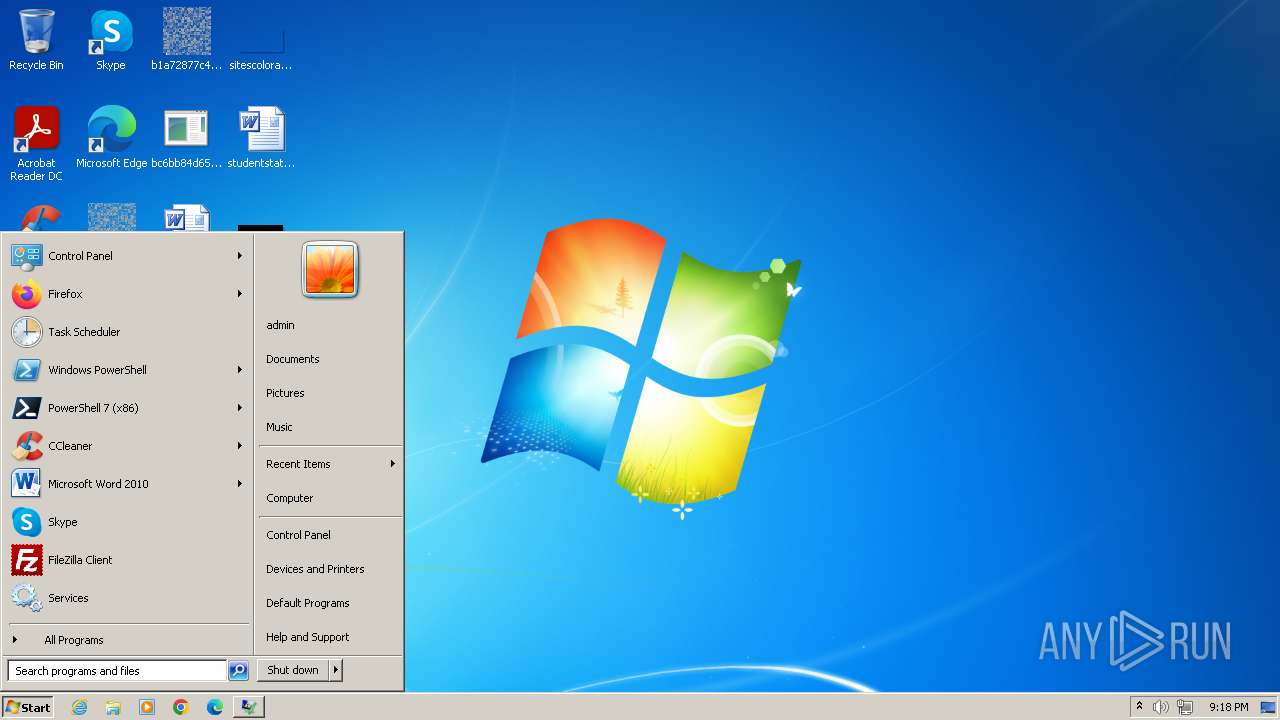Open Documents from the Start menu

pos(330,359)
